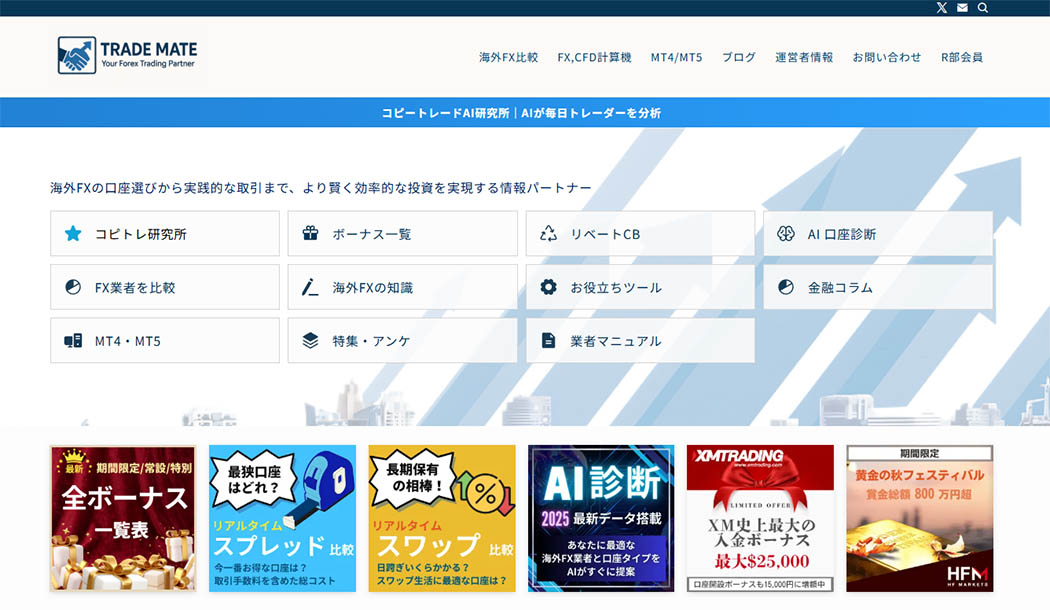Open the FX,CFD計算機 menu item
The height and width of the screenshot is (610, 1050).
pos(594,57)
